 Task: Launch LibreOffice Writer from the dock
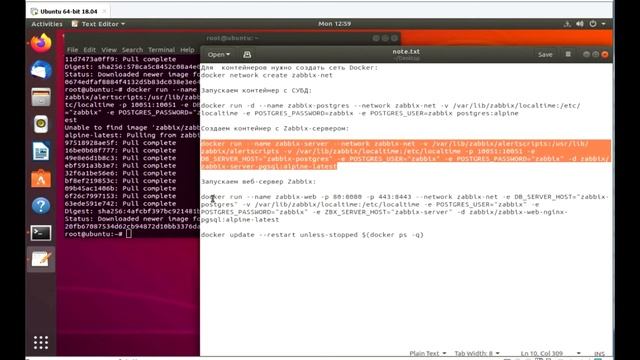click(41, 151)
